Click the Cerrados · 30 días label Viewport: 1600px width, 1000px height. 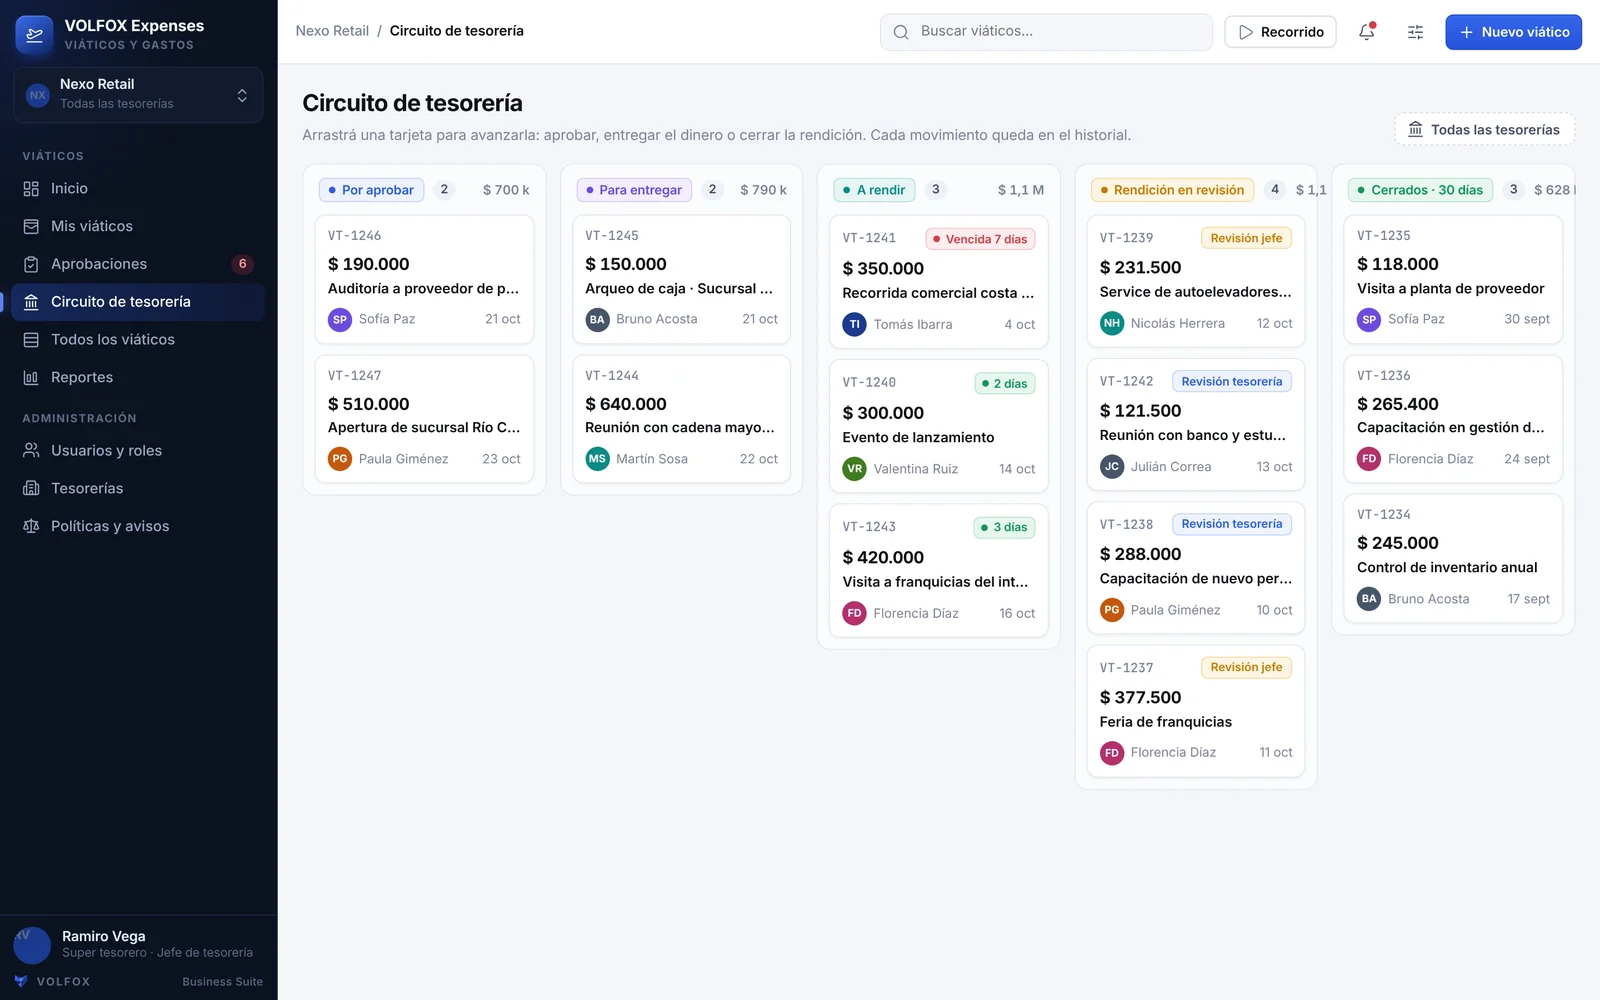tap(1420, 190)
